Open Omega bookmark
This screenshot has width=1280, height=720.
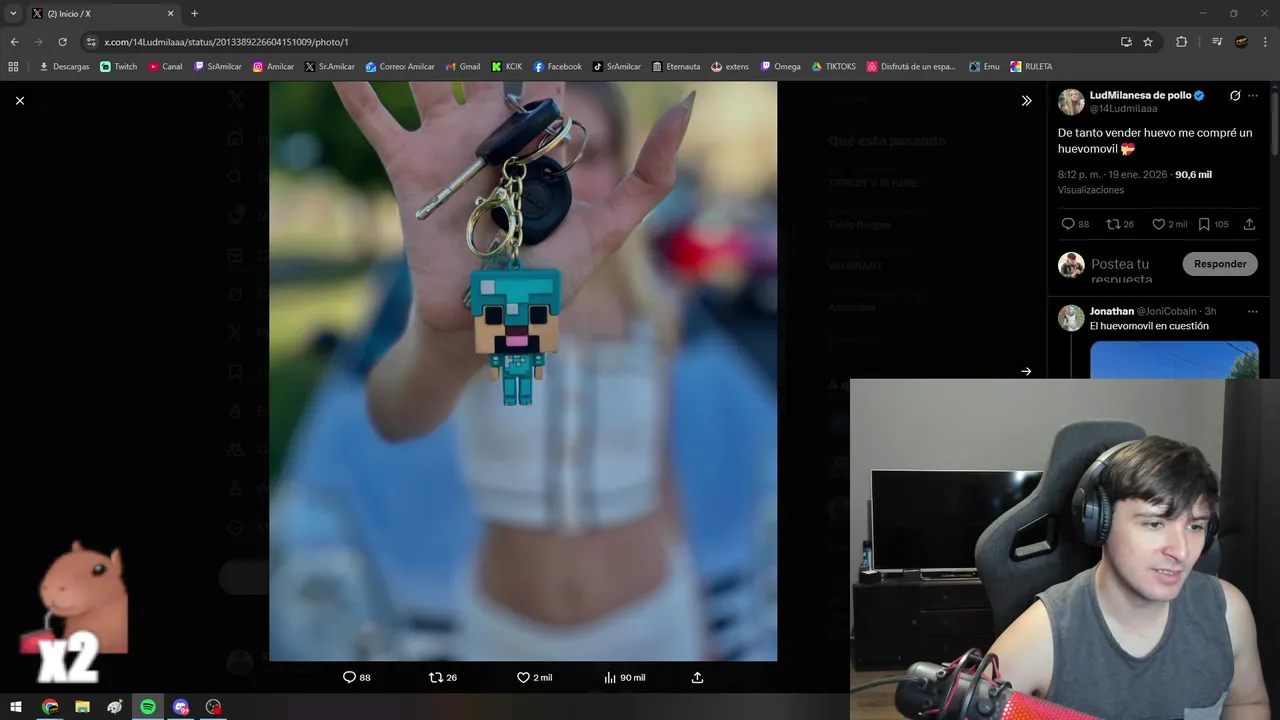(781, 67)
